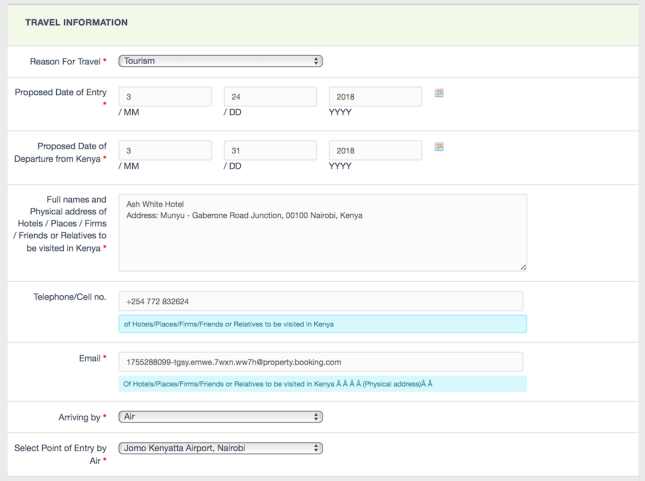Click the entry date month field

click(x=165, y=97)
